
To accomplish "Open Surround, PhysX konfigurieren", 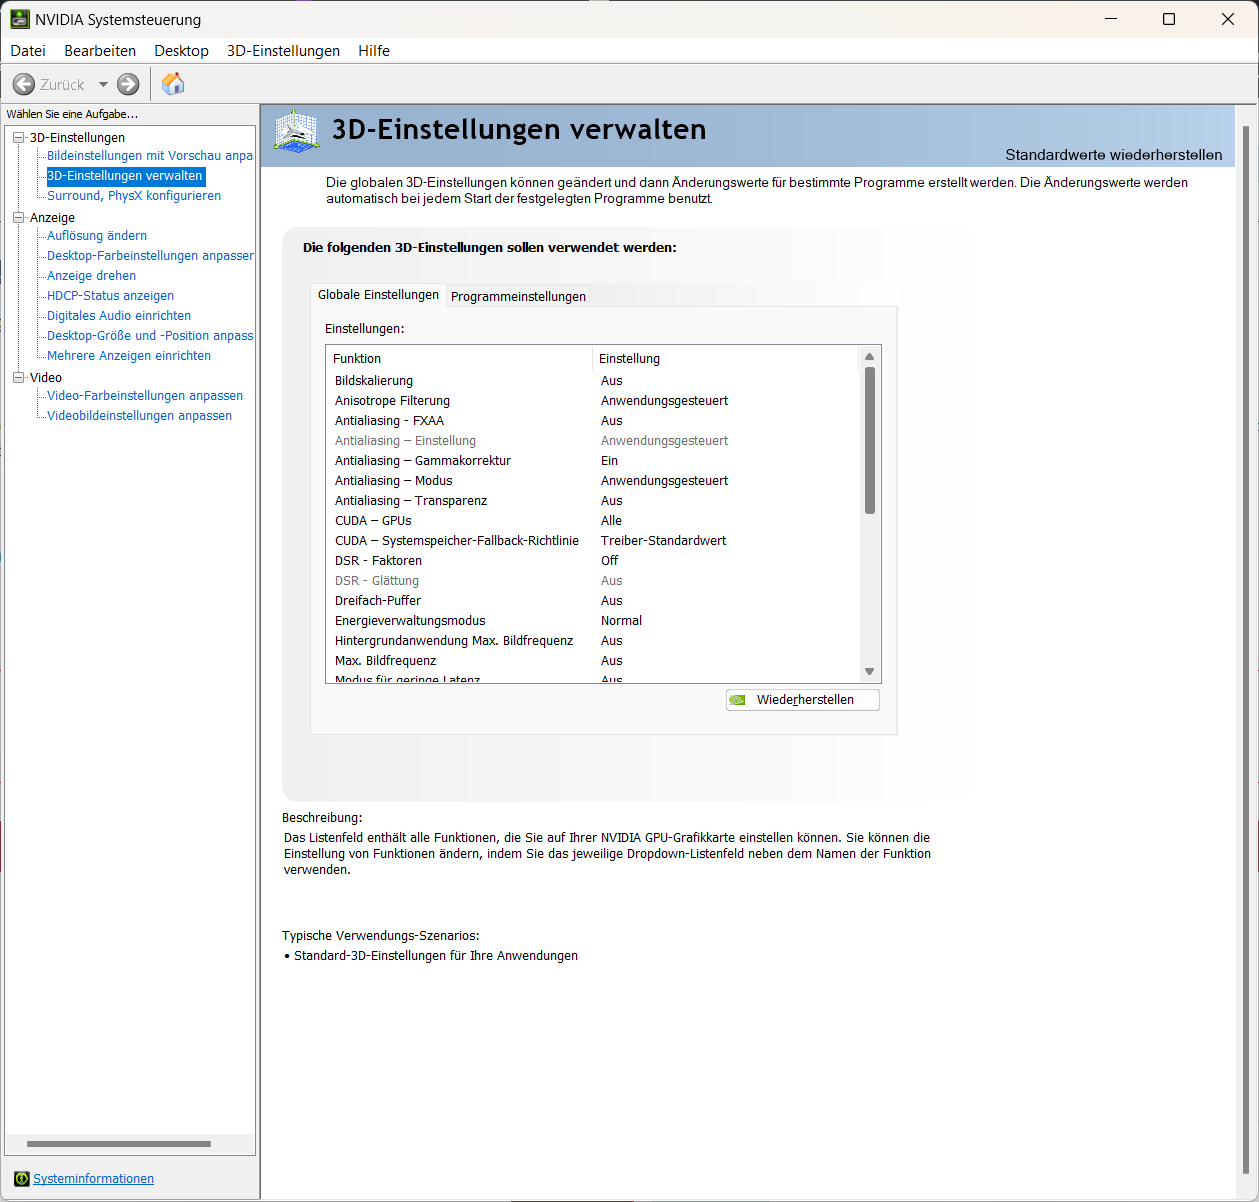I will [x=134, y=196].
